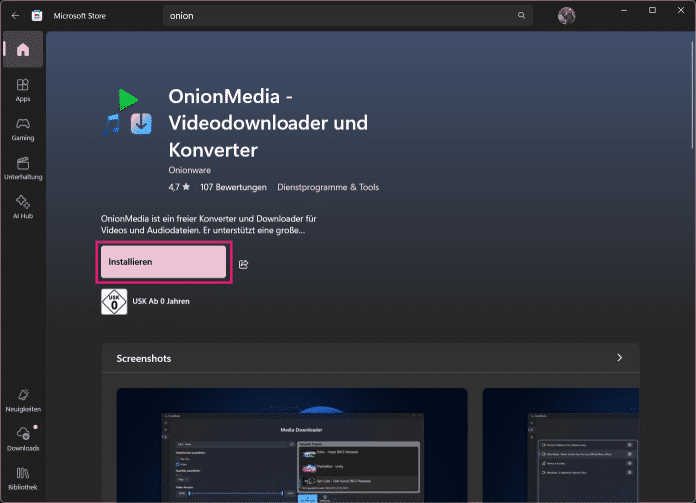
Task: Click the search field containing onion
Action: point(340,16)
